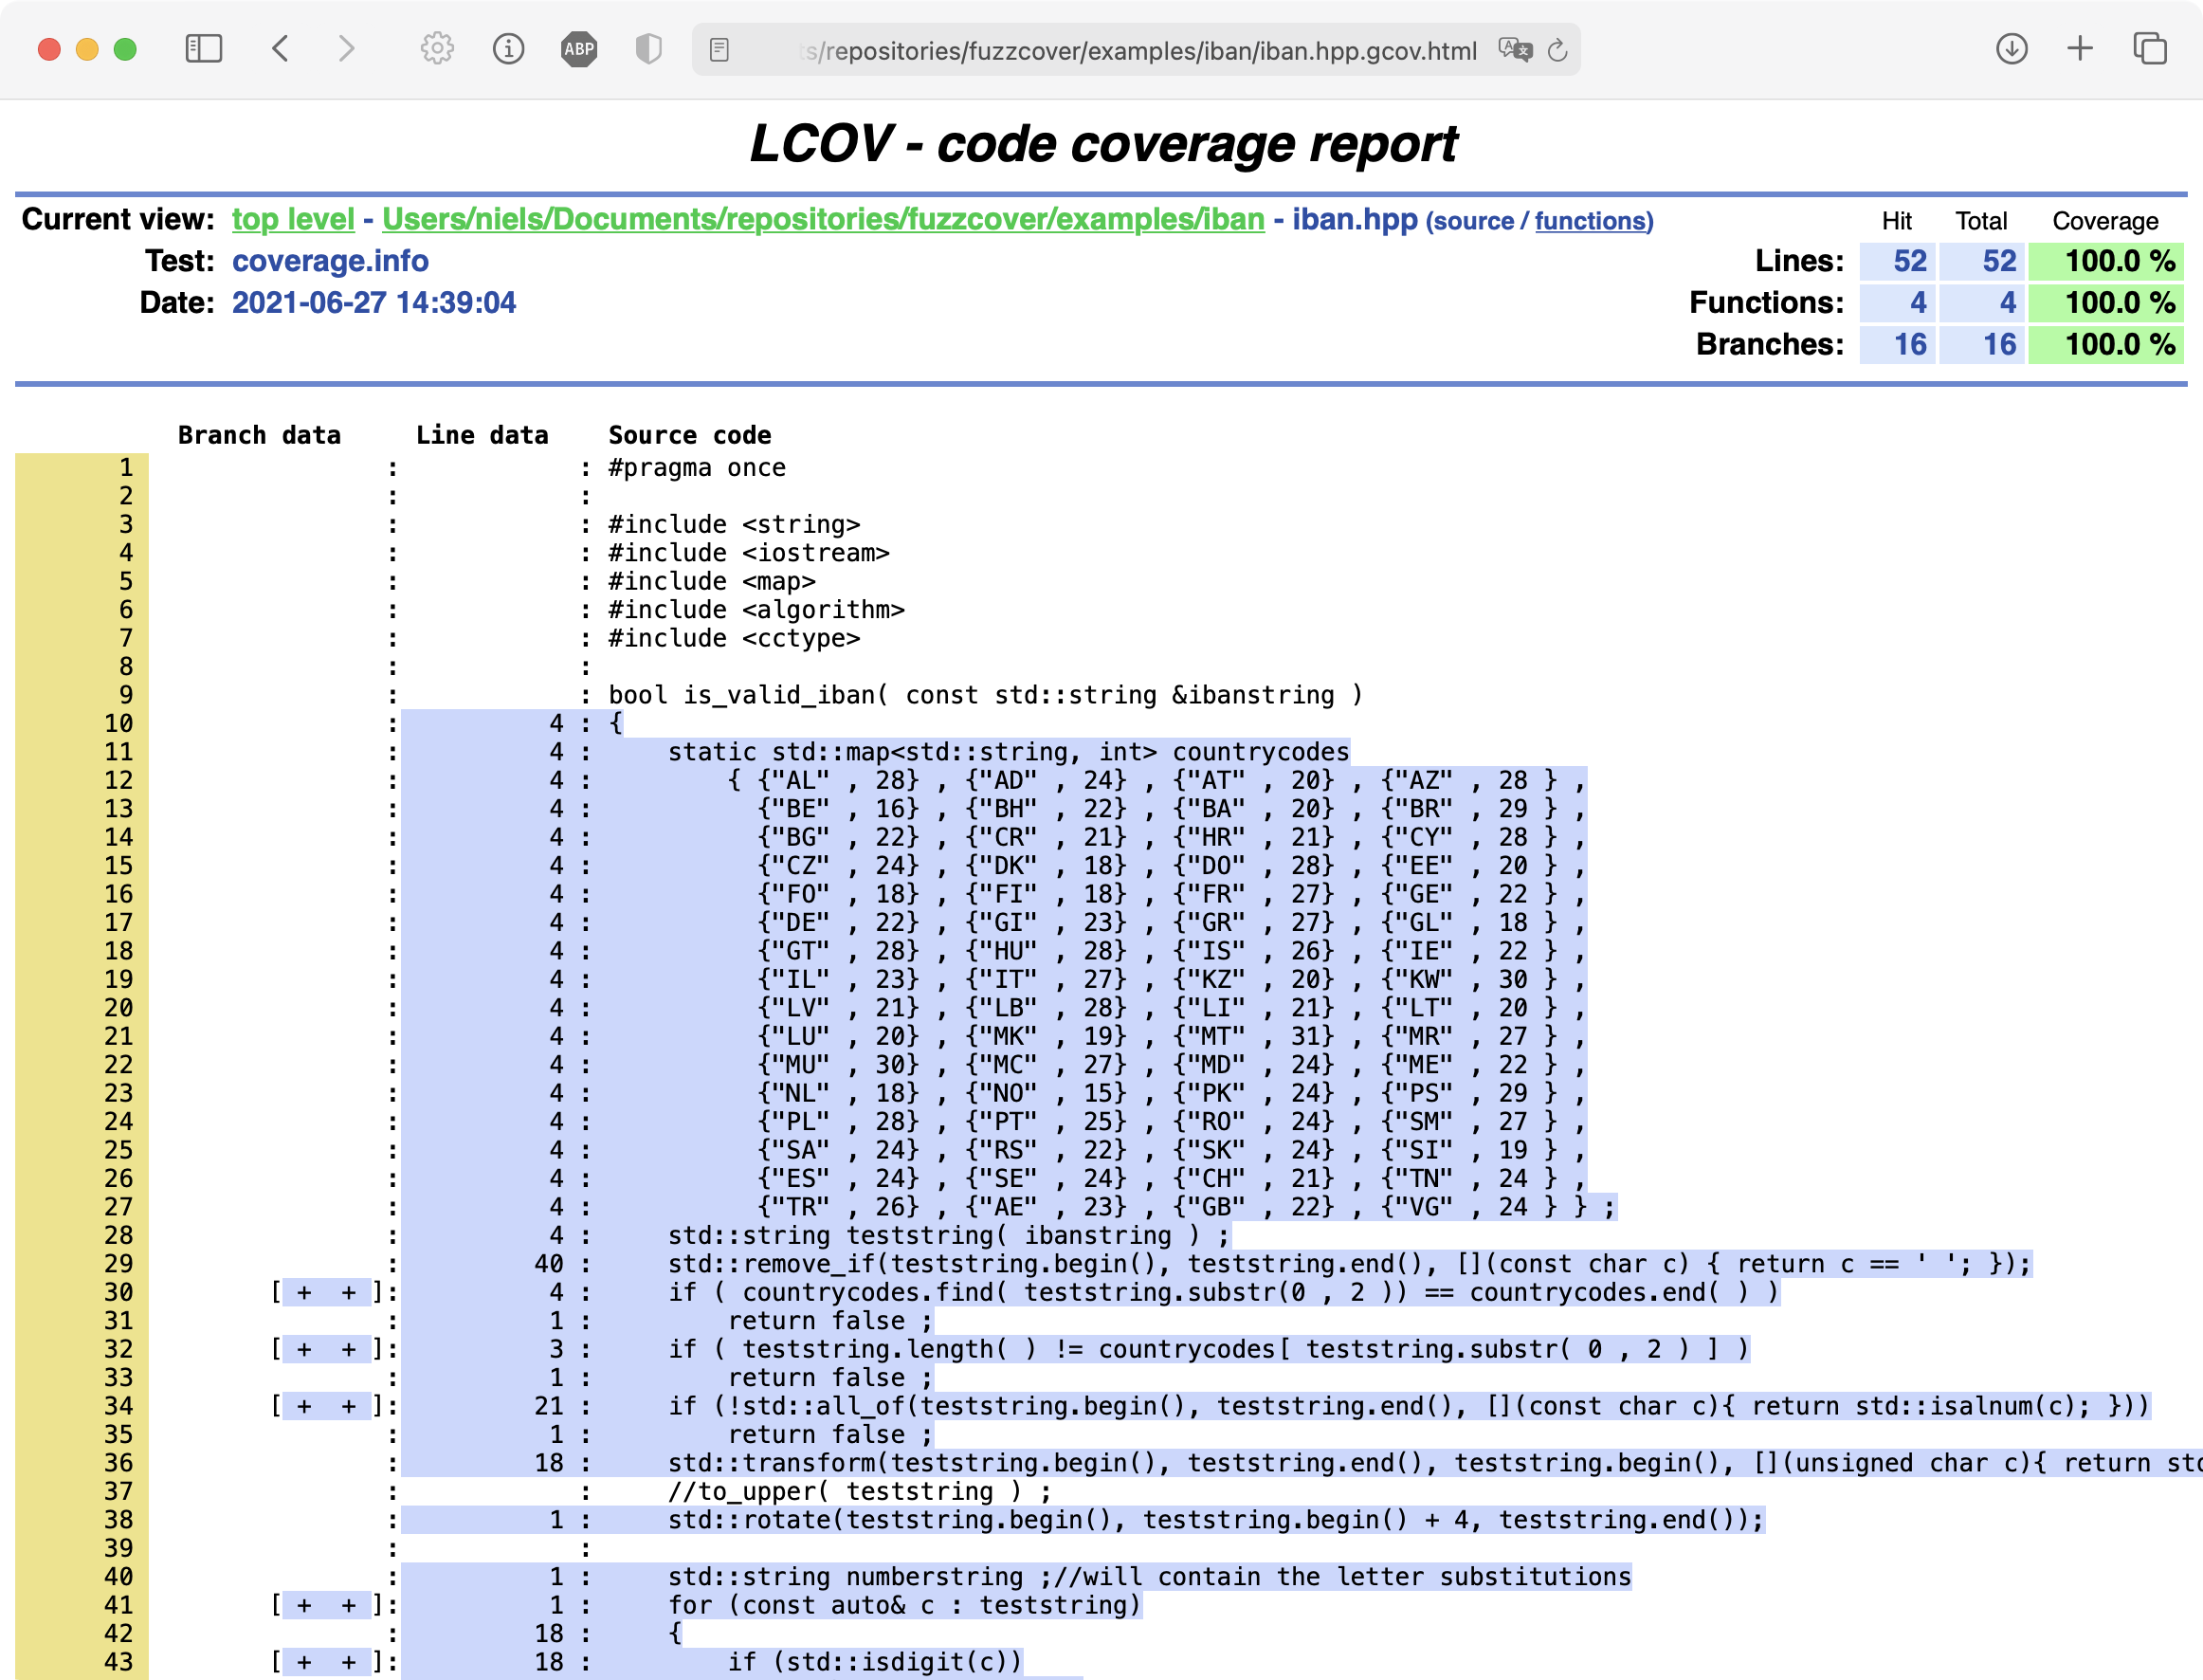The height and width of the screenshot is (1680, 2203).
Task: Click the '#include <algorithm>' line
Action: pos(756,610)
